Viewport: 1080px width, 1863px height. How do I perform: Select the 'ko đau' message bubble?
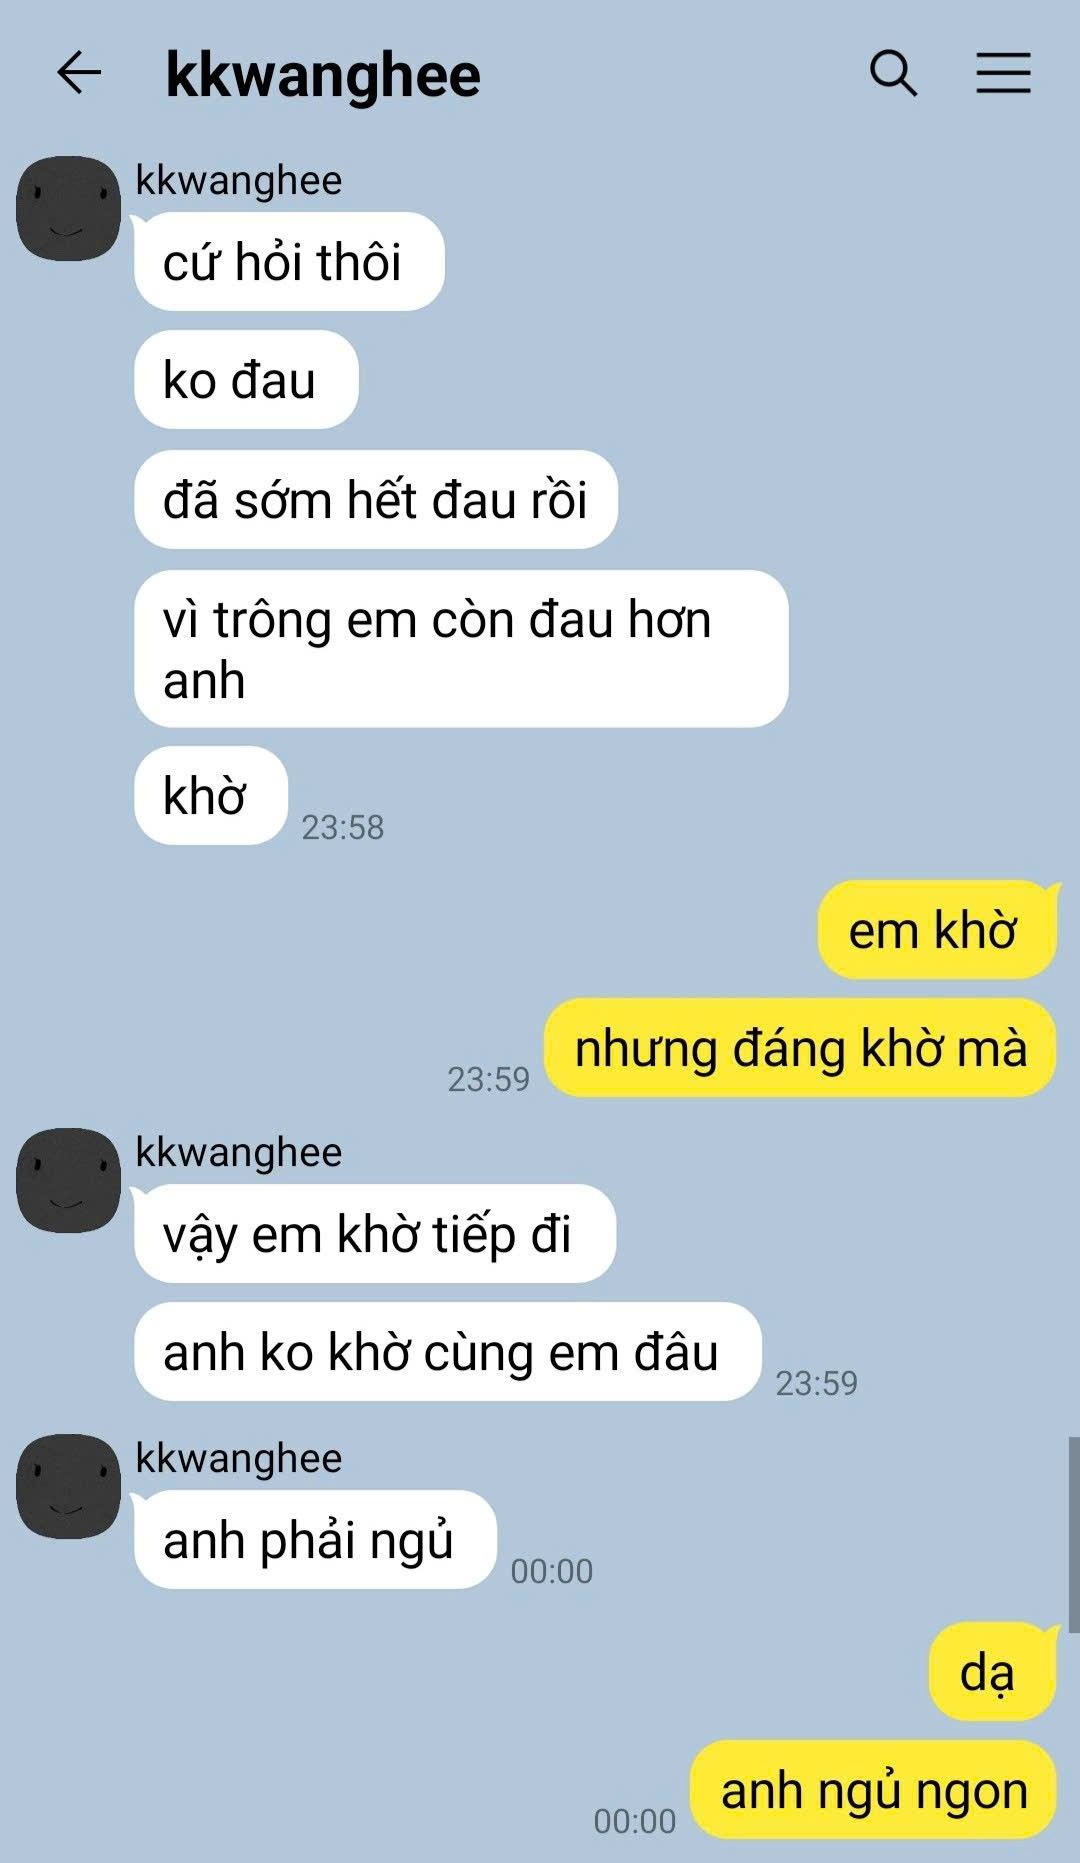246,380
